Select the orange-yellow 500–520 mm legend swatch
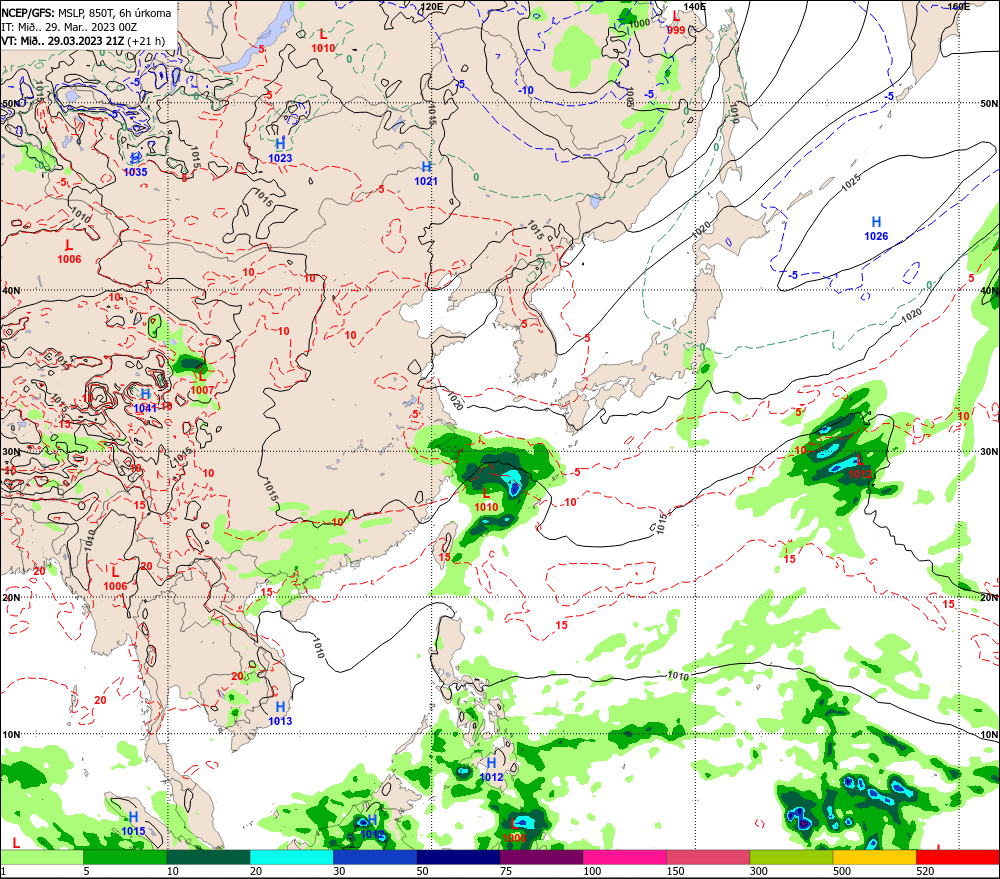Viewport: 1000px width, 879px height. (x=874, y=857)
